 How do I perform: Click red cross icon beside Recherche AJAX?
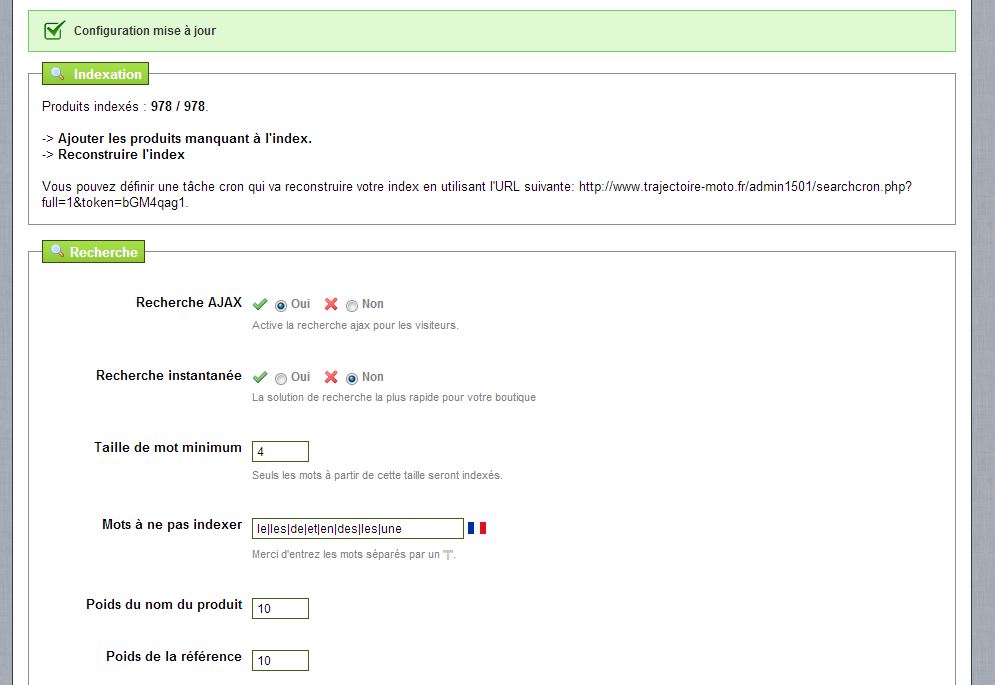331,304
